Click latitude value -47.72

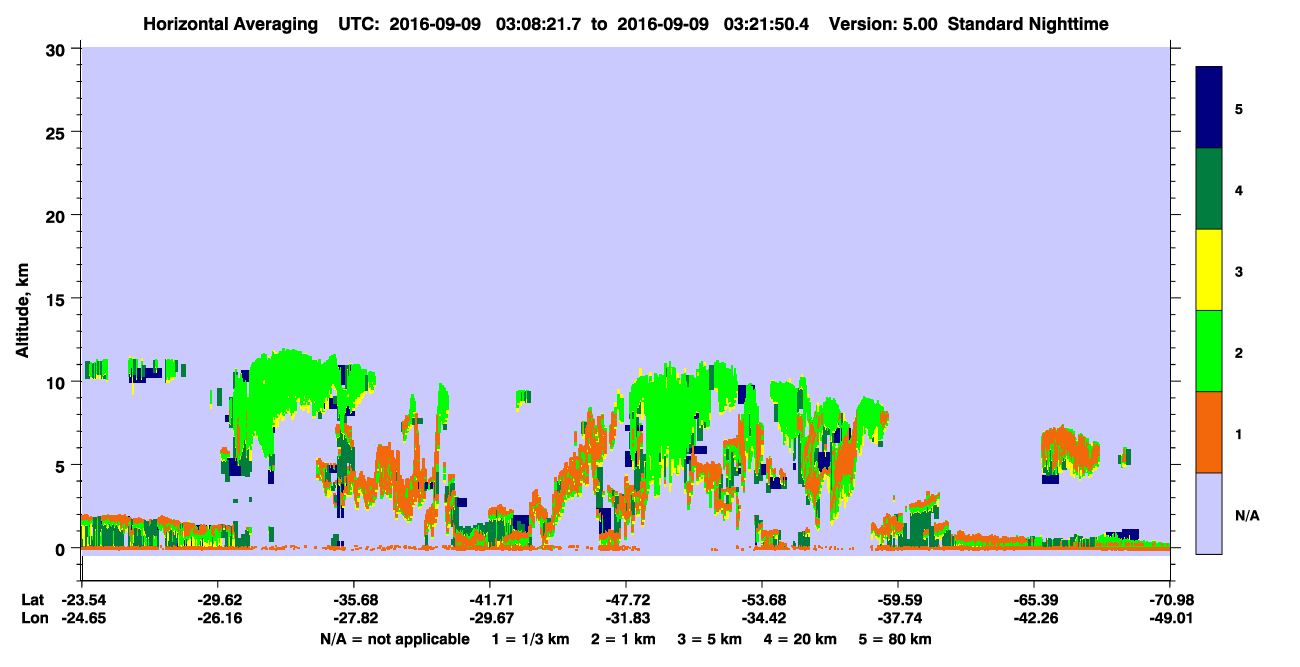(626, 600)
